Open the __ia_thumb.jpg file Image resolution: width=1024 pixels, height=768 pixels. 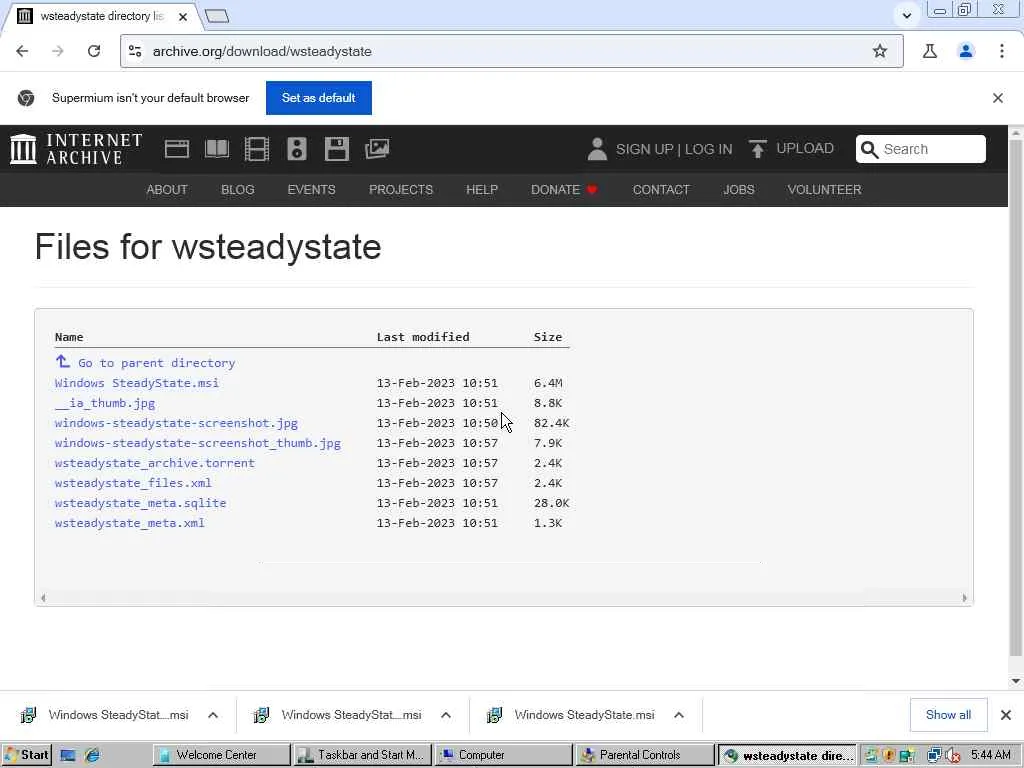click(105, 403)
